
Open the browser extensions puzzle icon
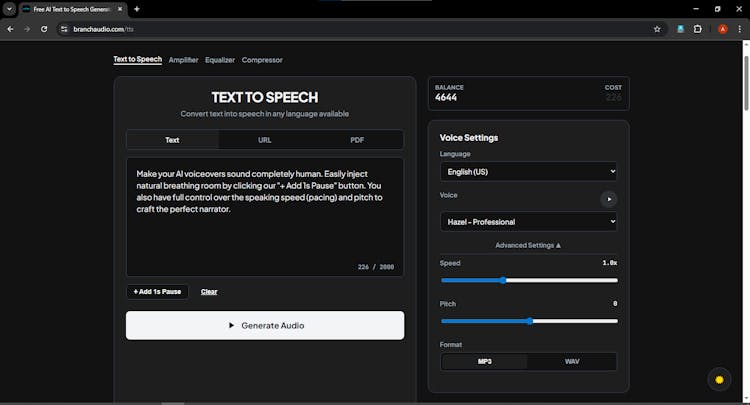[x=698, y=29]
